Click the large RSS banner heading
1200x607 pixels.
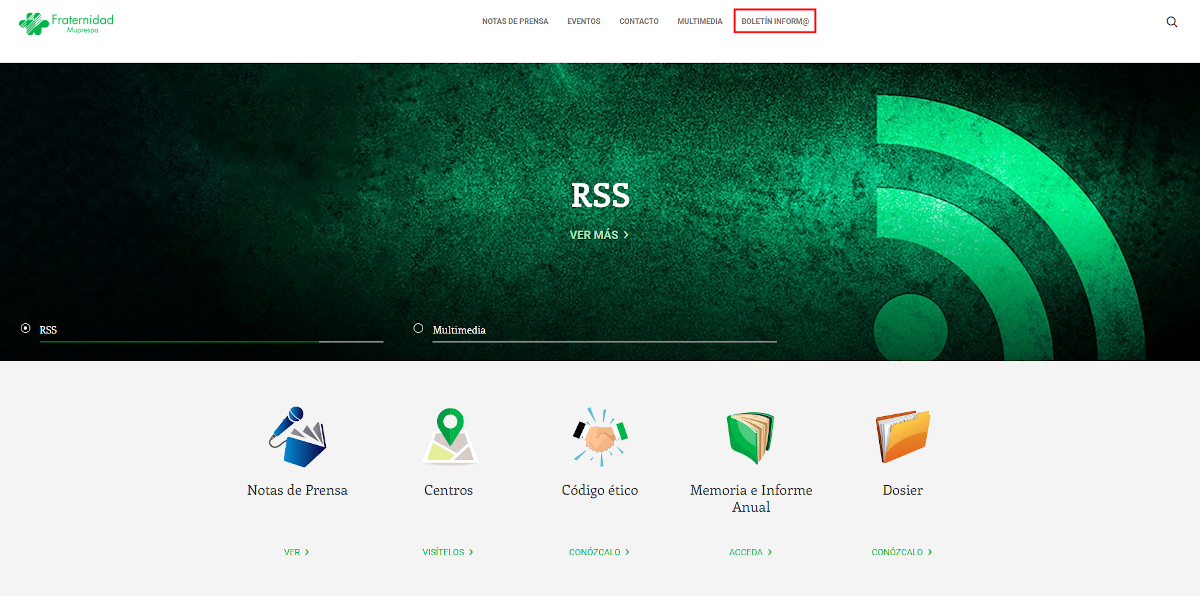coord(600,196)
